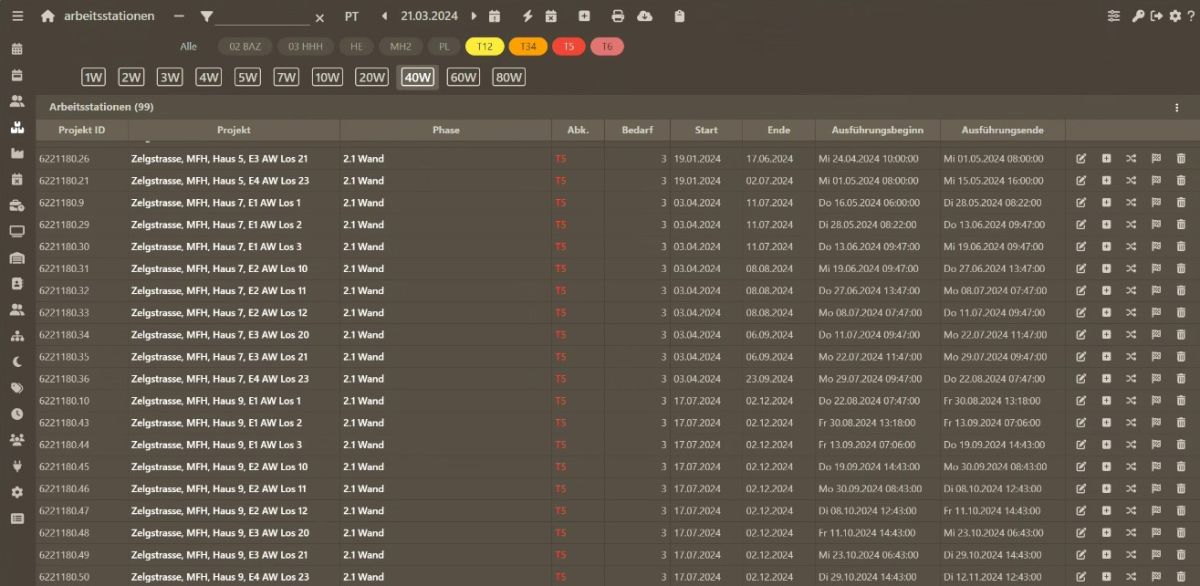The width and height of the screenshot is (1200, 586).
Task: Open the key icon at top right
Action: point(1138,15)
